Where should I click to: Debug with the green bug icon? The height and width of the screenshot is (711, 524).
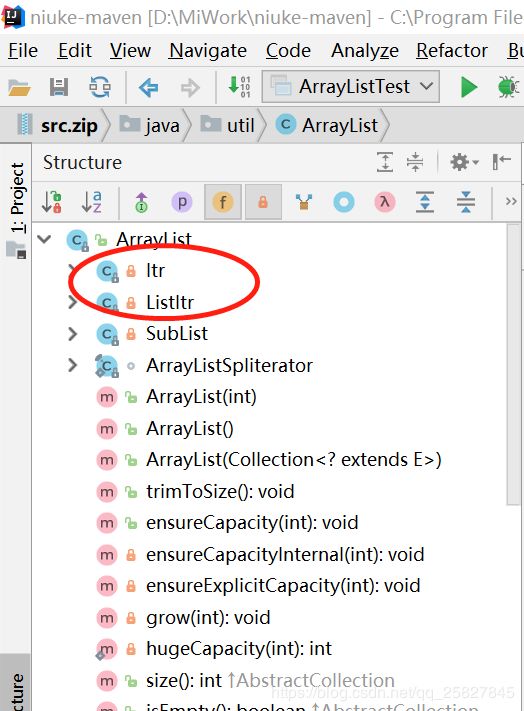click(x=509, y=87)
